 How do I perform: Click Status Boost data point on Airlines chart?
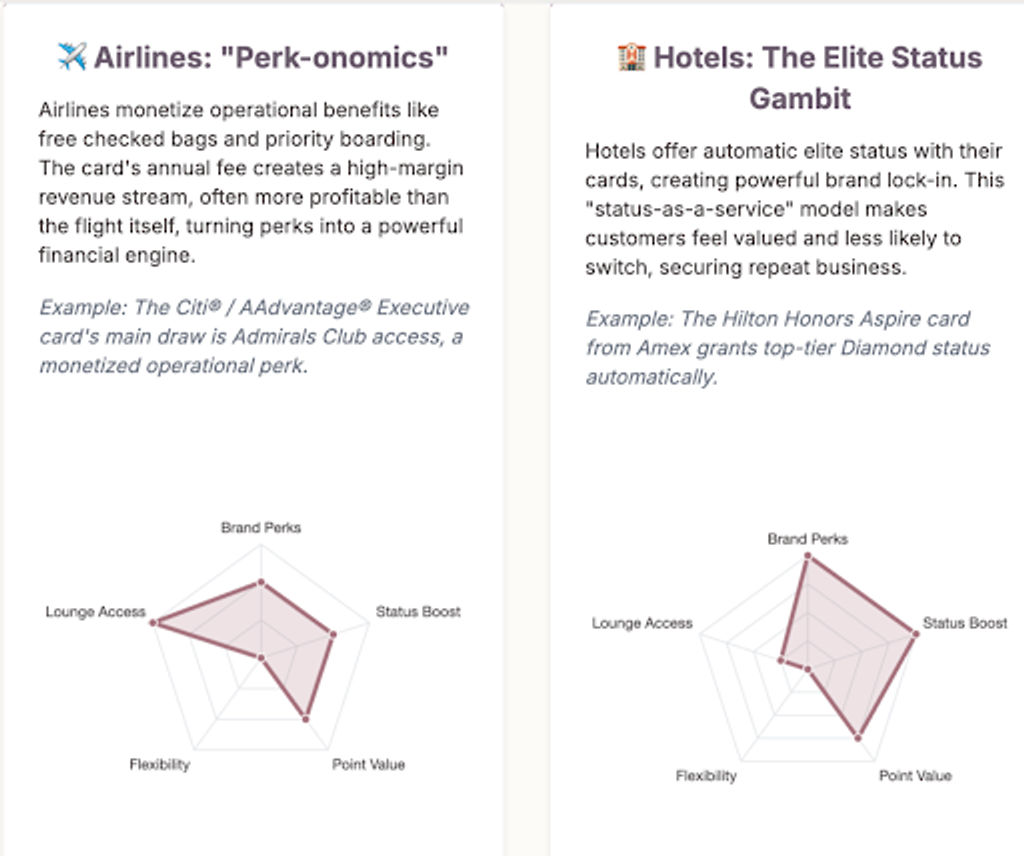[333, 634]
